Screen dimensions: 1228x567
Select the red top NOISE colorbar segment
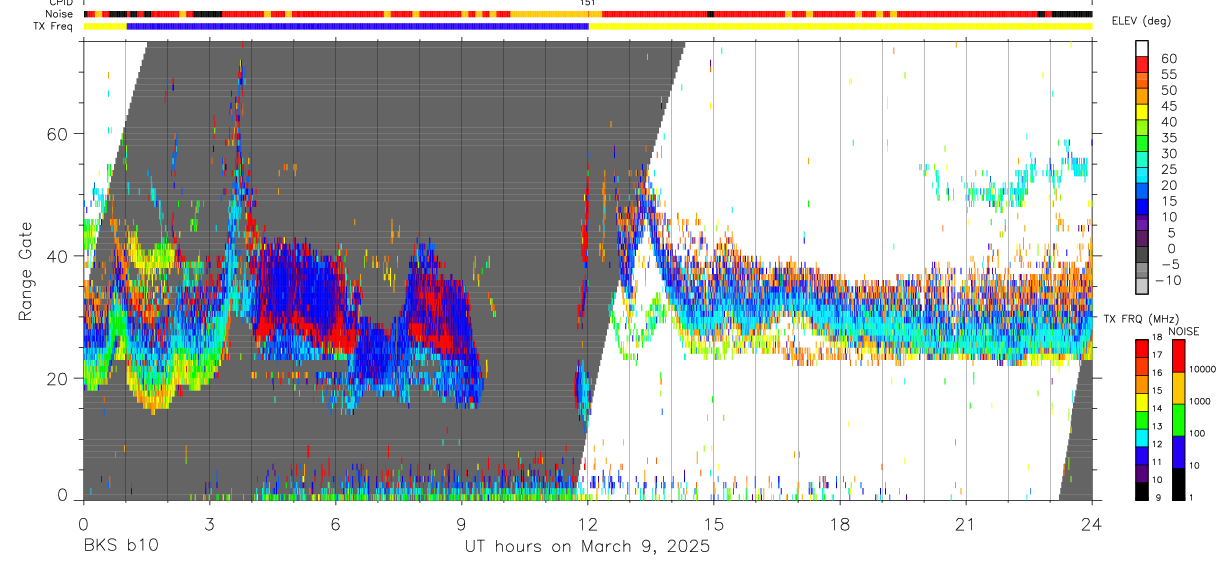(1177, 356)
